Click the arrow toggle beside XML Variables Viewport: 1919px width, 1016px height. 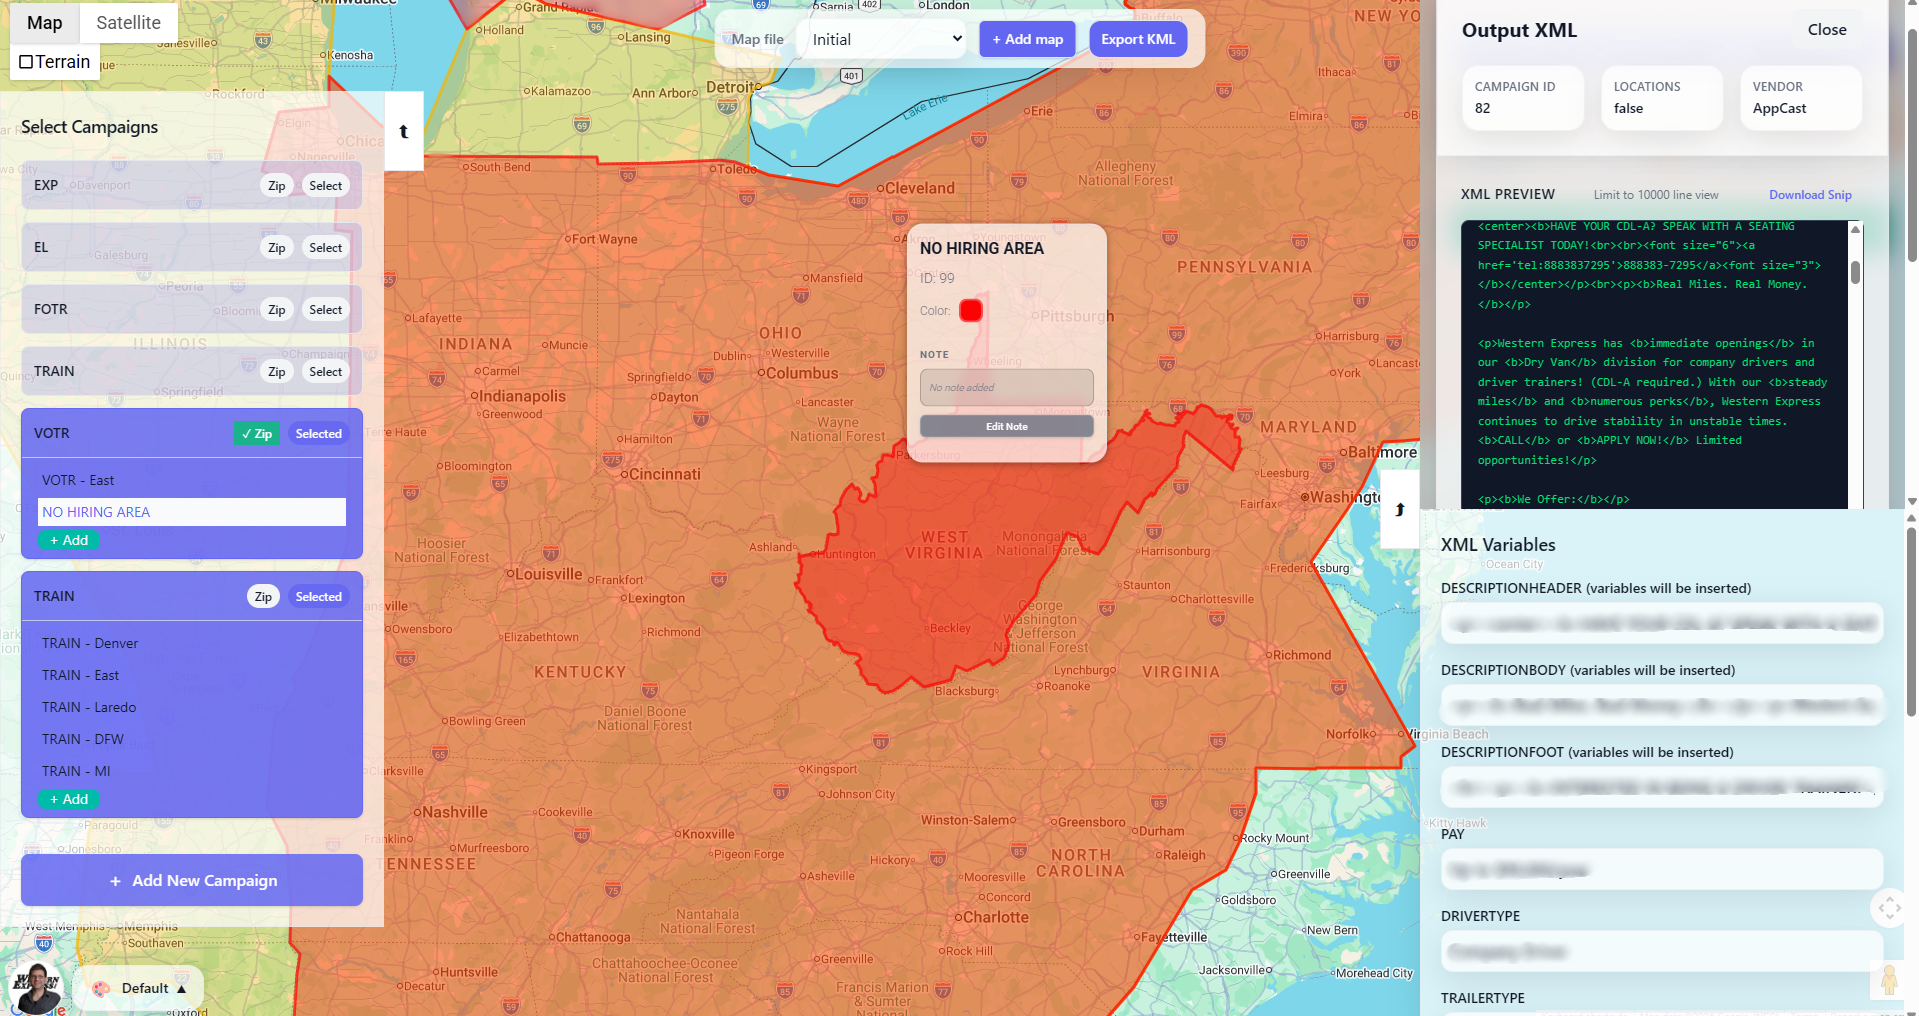[1399, 510]
